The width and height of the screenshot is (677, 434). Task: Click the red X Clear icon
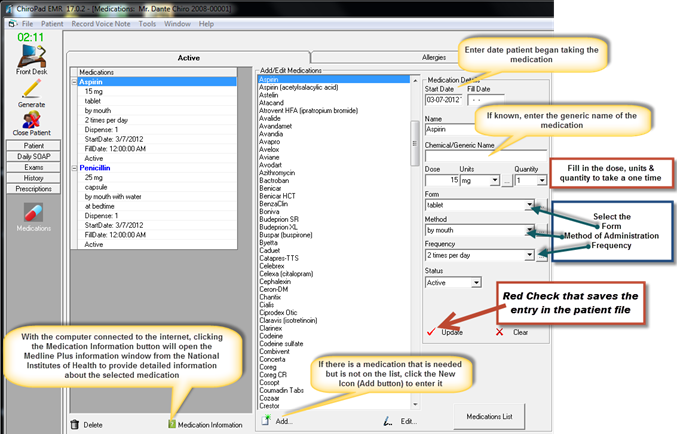[x=499, y=332]
